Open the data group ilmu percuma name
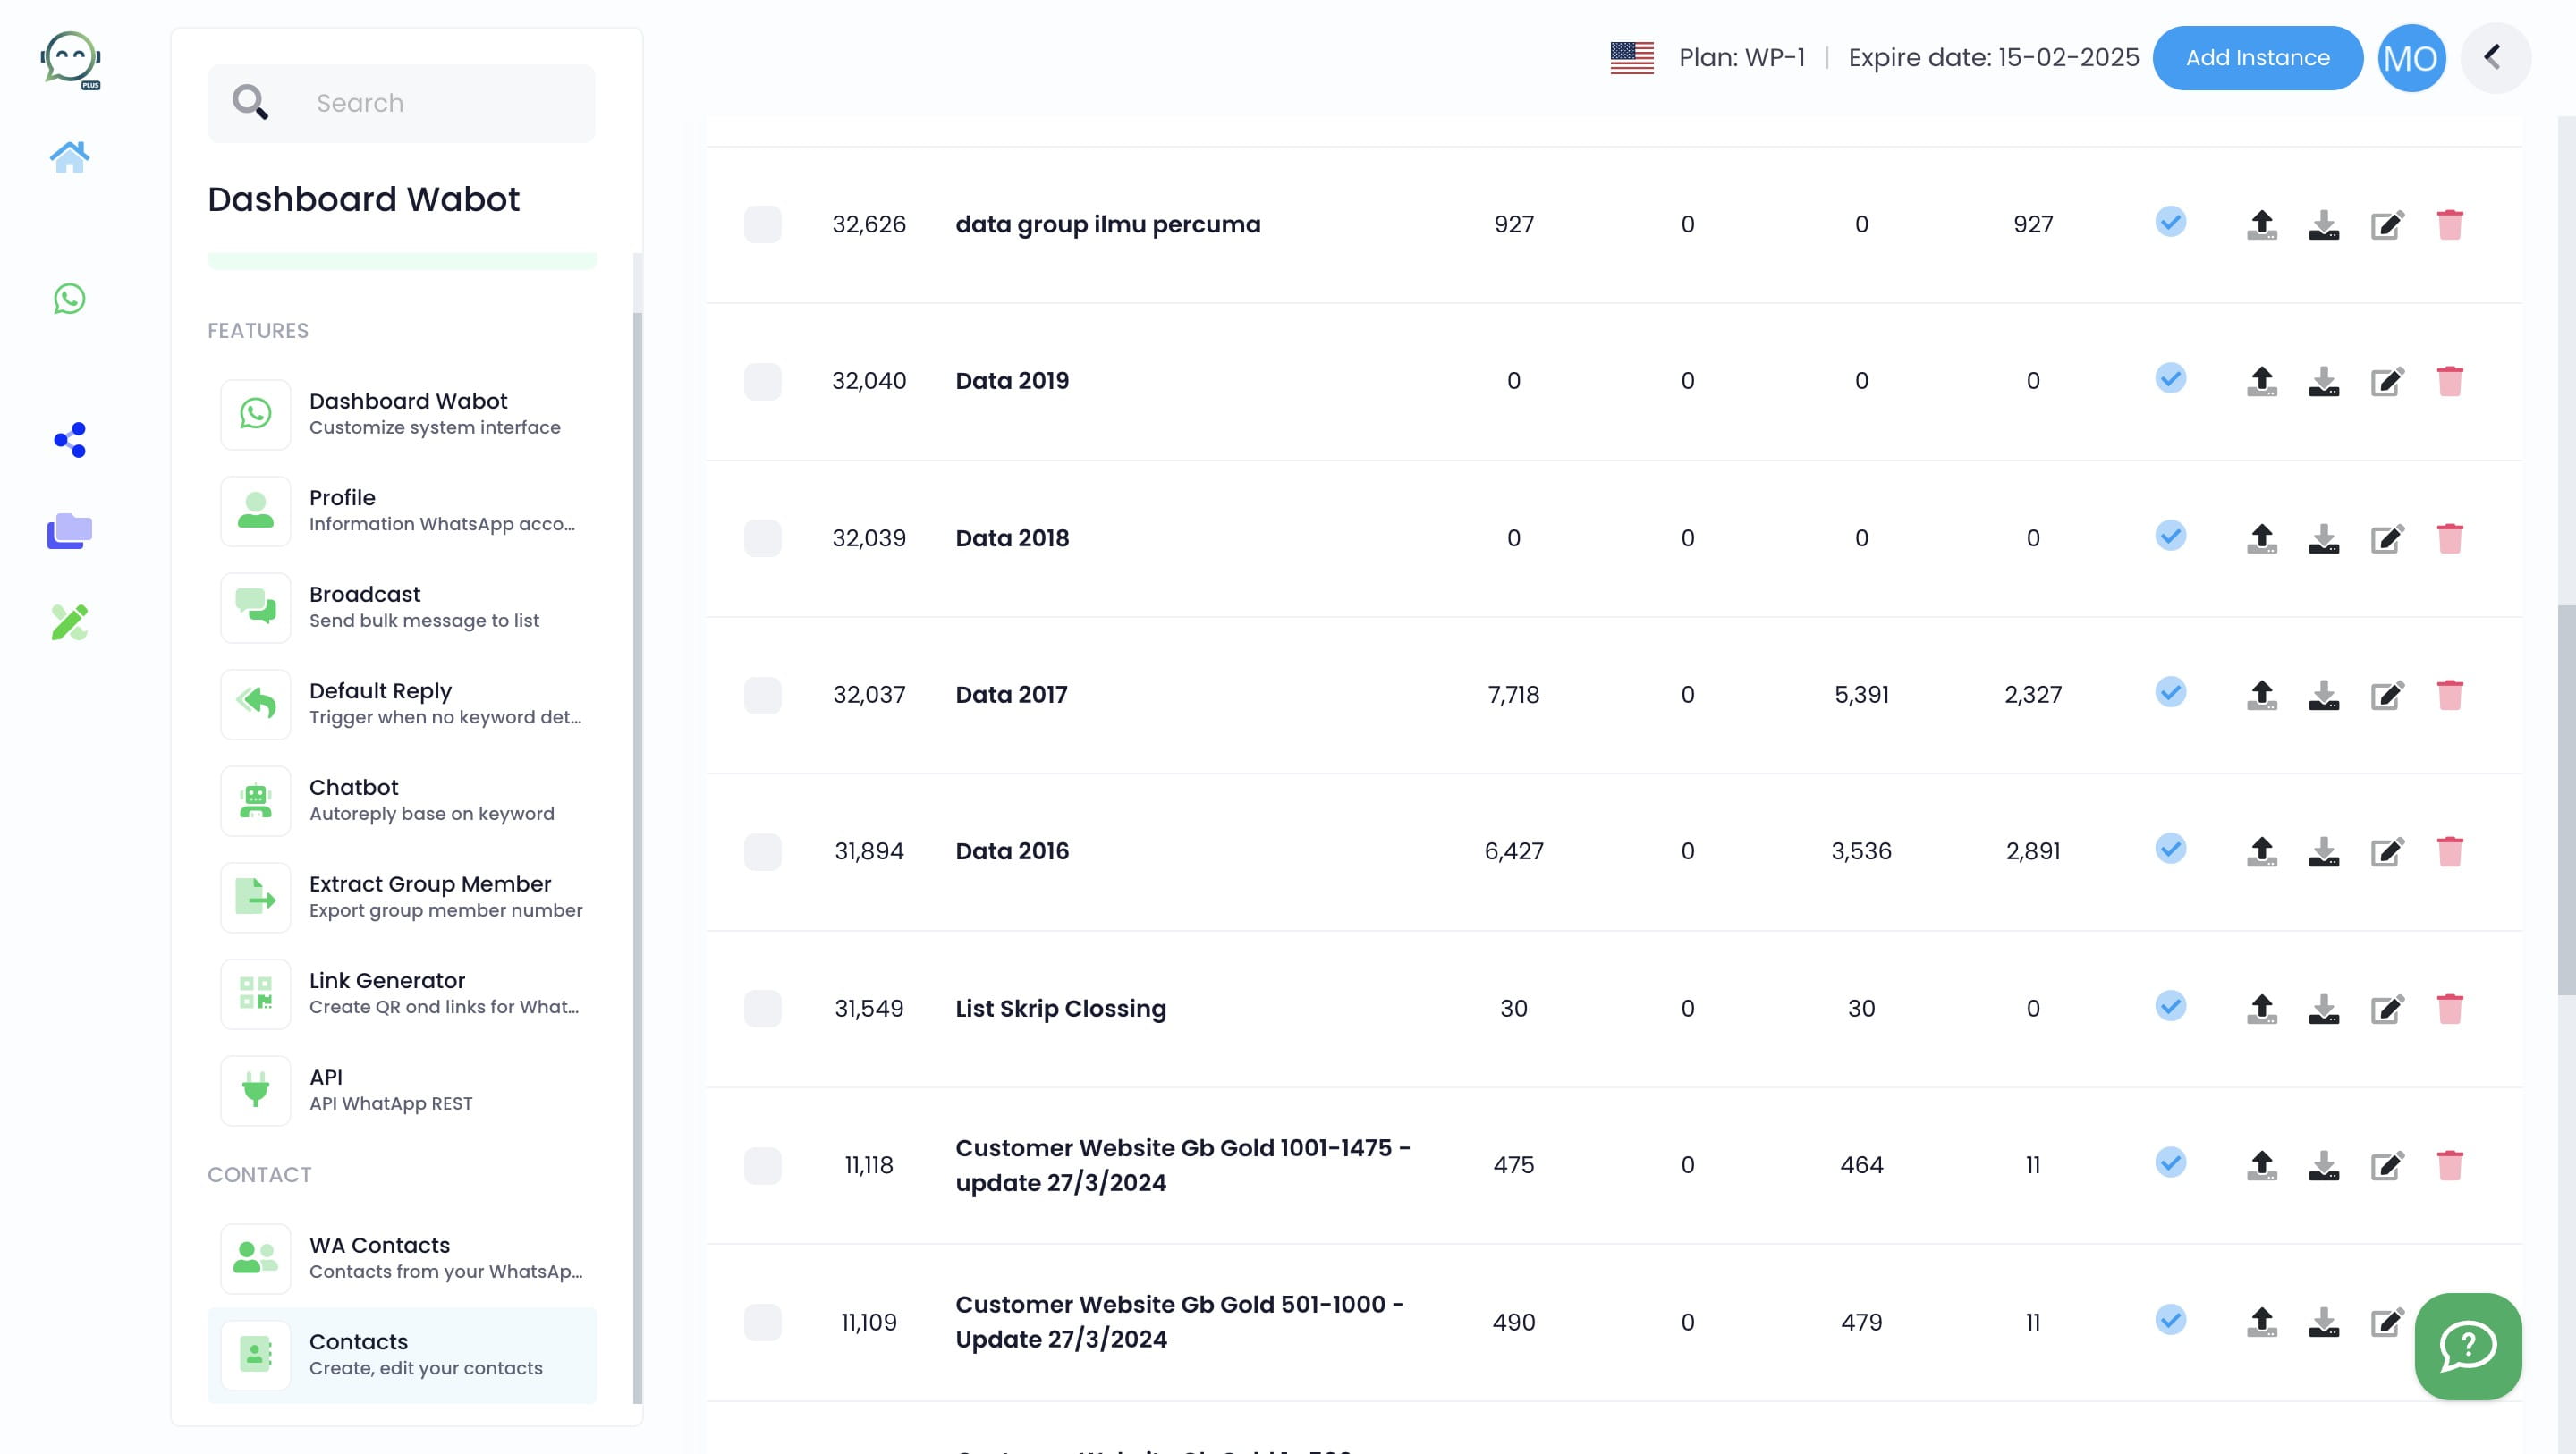This screenshot has height=1454, width=2576. (1107, 225)
